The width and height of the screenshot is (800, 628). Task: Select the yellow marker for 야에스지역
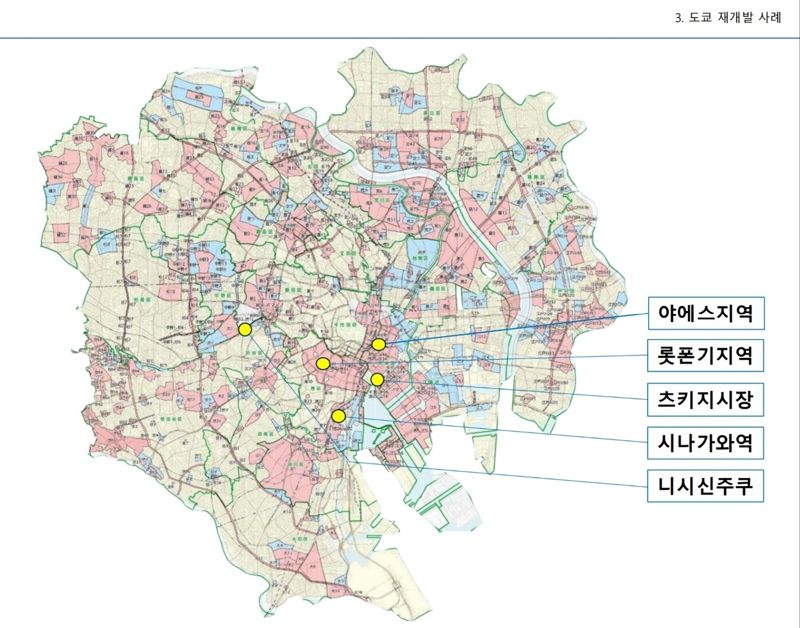379,344
